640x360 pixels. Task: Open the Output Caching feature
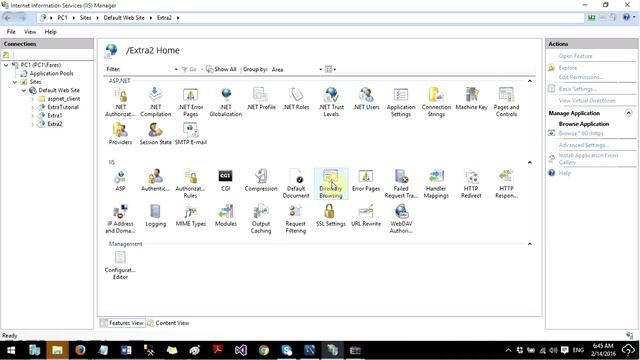pyautogui.click(x=261, y=219)
